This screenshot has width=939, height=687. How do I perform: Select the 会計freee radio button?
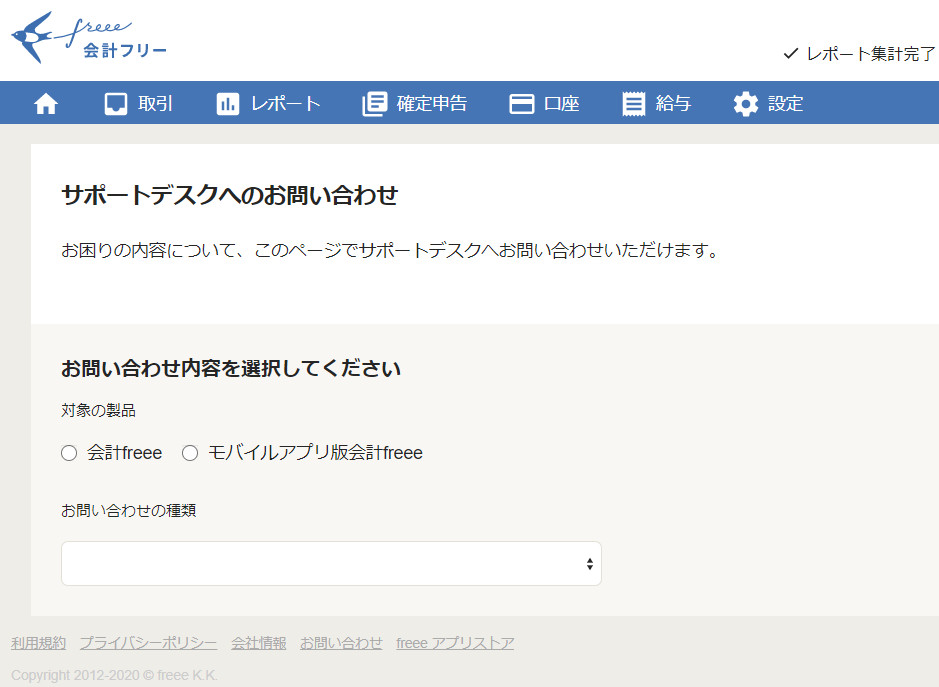pos(69,452)
